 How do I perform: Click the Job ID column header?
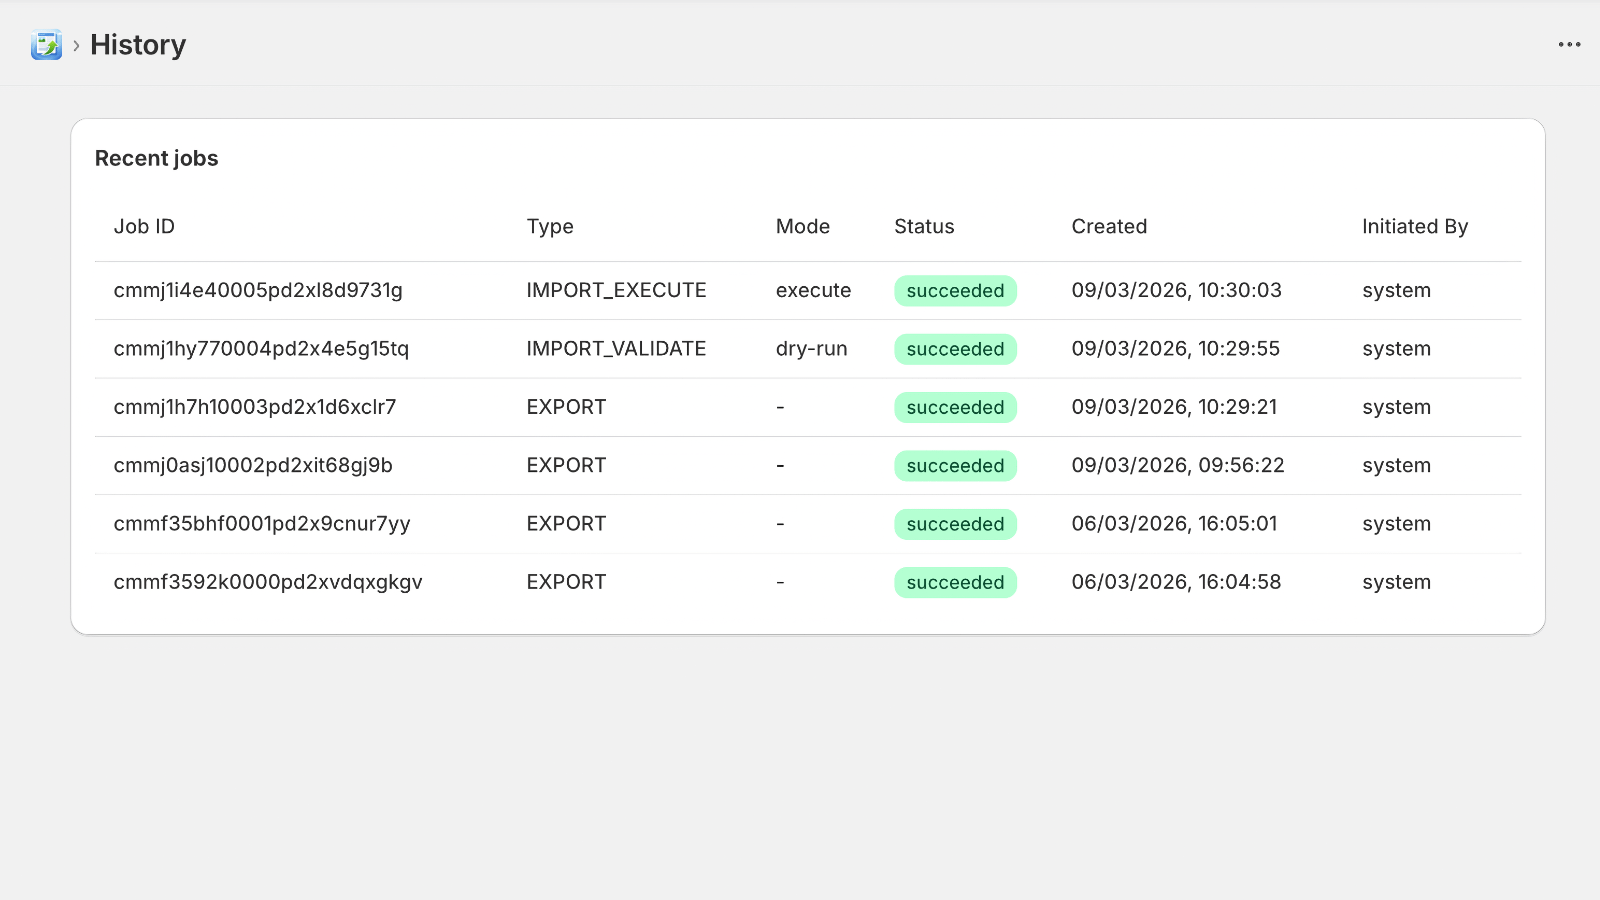tap(144, 227)
